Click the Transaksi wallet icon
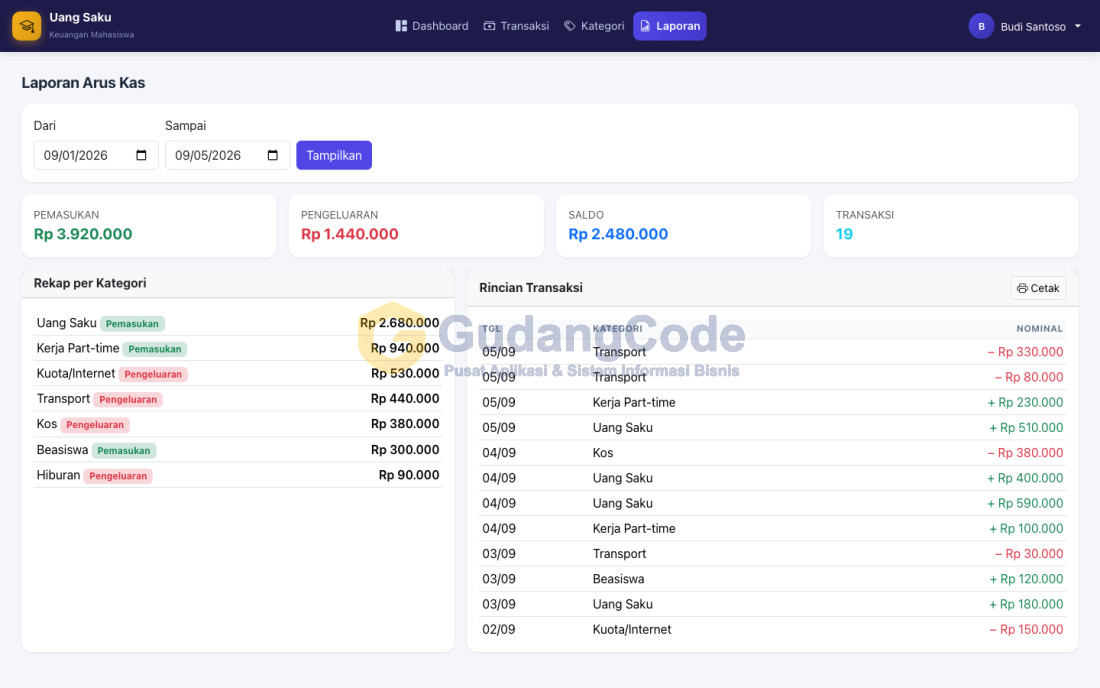Image resolution: width=1100 pixels, height=688 pixels. tap(489, 26)
